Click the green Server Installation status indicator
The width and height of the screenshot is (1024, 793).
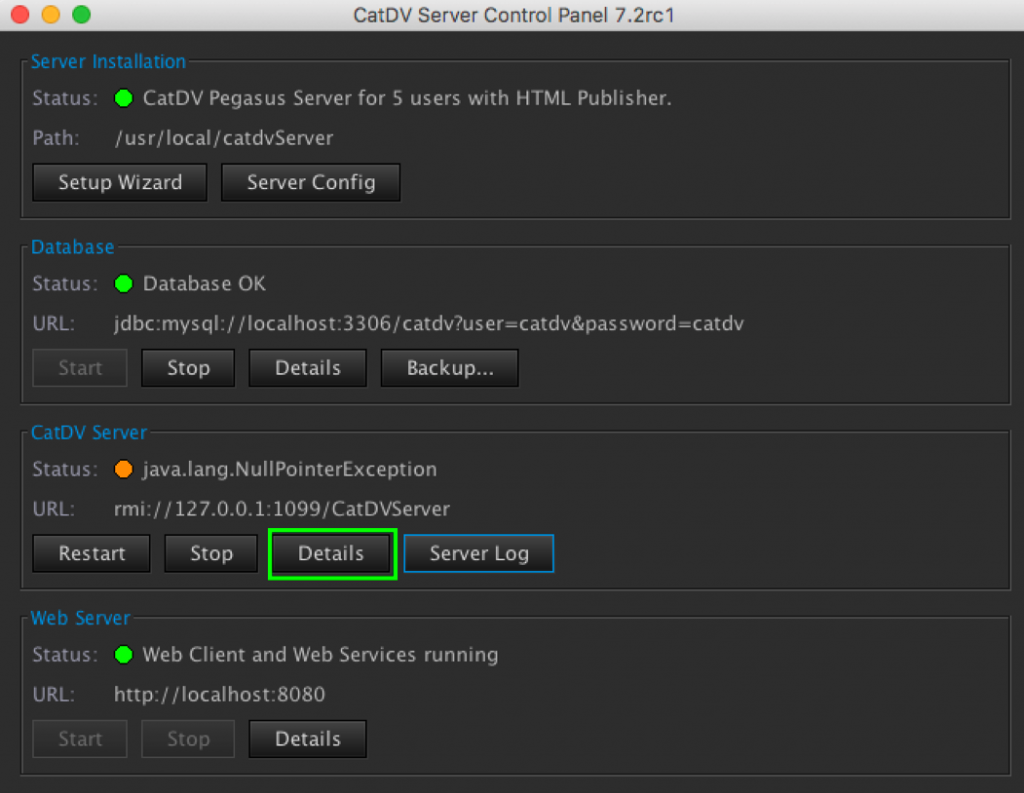tap(123, 99)
